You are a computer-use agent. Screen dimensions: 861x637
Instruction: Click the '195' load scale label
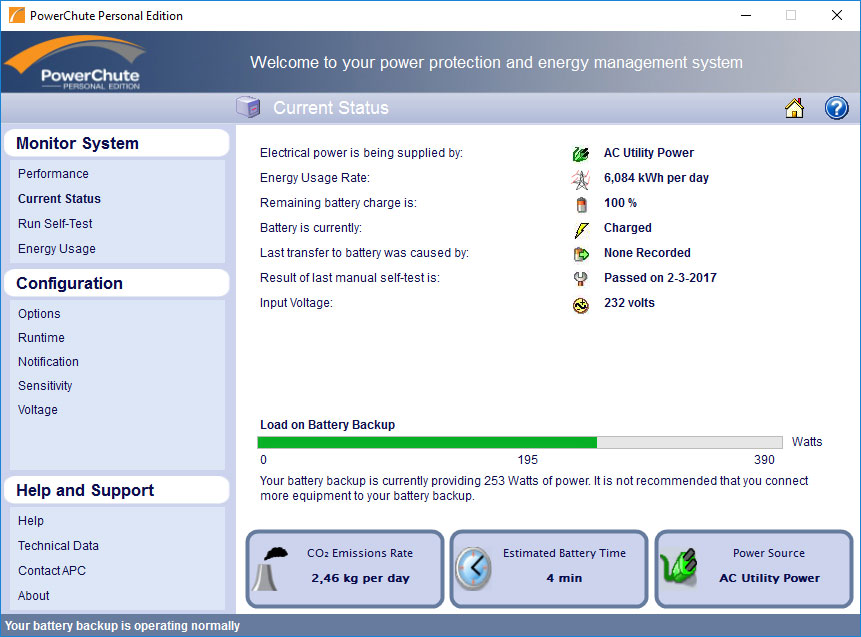point(528,460)
